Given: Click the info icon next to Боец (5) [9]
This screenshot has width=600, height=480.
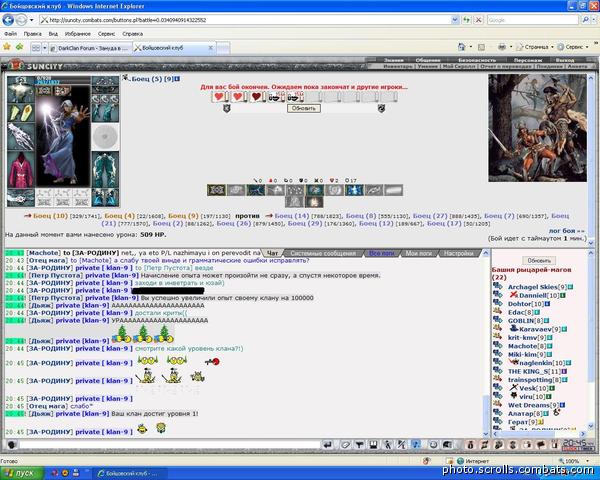Looking at the screenshot, I should click(x=177, y=79).
